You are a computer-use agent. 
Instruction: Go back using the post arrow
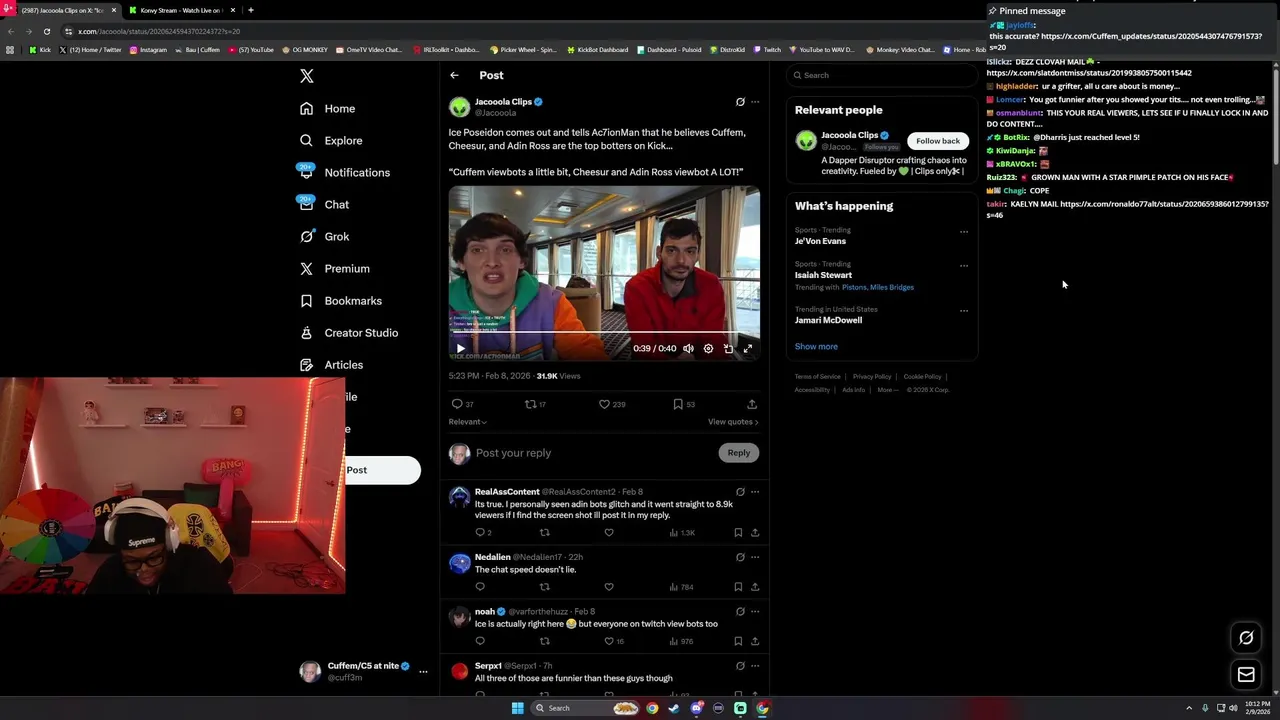(x=454, y=75)
